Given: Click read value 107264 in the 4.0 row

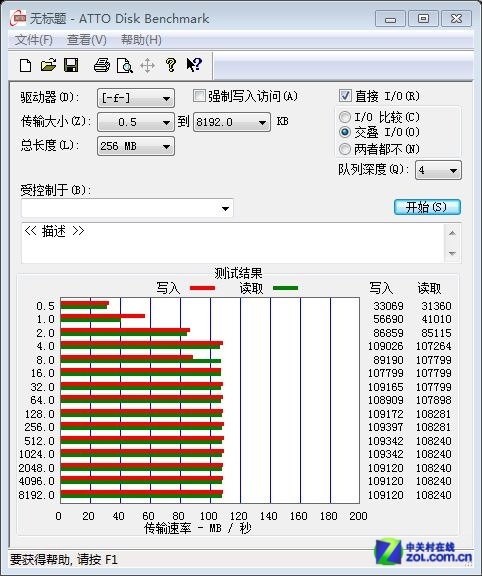Looking at the screenshot, I should click(x=434, y=346).
